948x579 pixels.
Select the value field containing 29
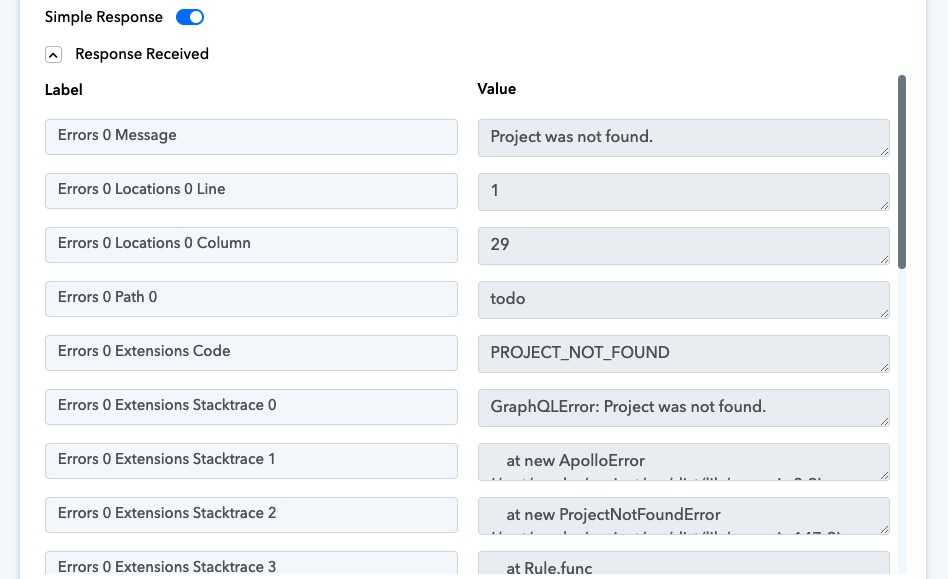683,245
